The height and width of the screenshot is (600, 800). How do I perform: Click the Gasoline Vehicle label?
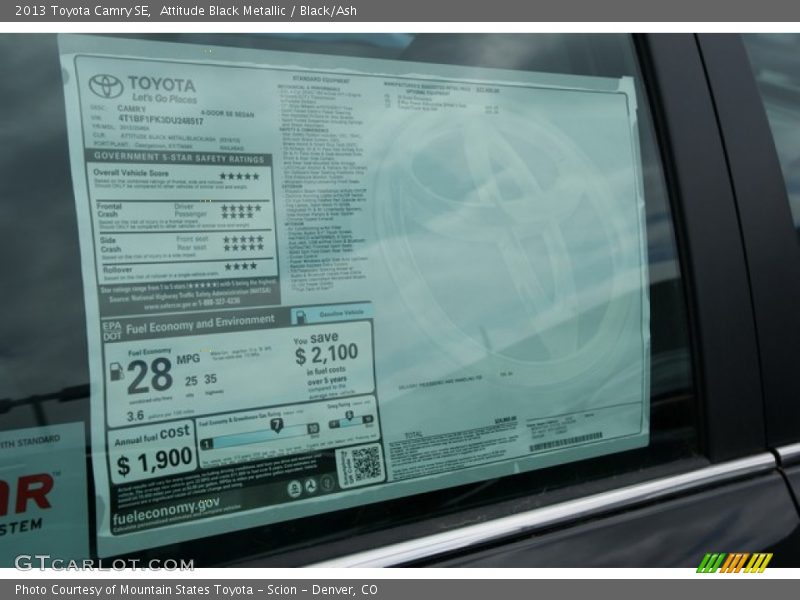(x=341, y=313)
